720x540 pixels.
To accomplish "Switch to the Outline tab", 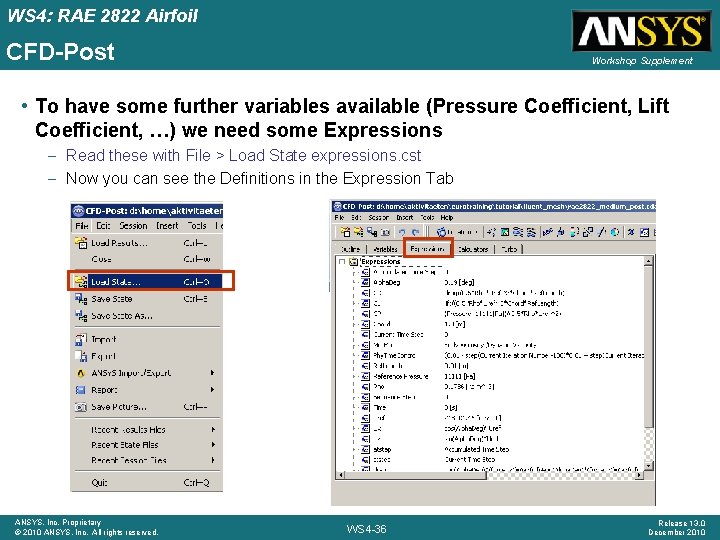I will coord(350,249).
